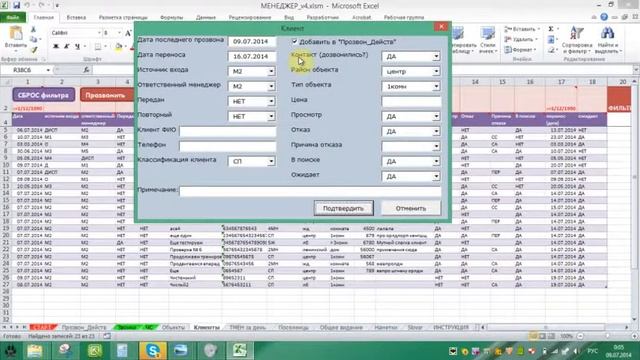This screenshot has height=360, width=640.
Task: Toggle Italic (К) formatting
Action: pyautogui.click(x=67, y=47)
